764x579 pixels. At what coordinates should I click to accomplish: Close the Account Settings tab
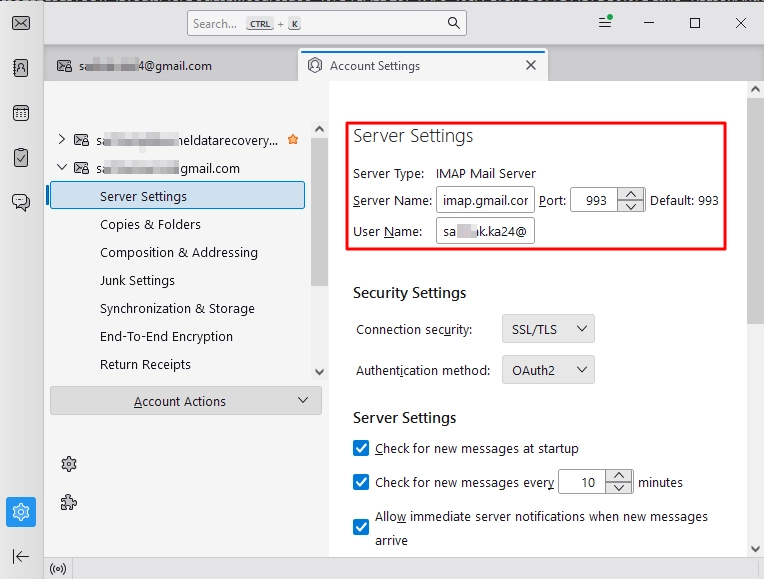coord(531,65)
